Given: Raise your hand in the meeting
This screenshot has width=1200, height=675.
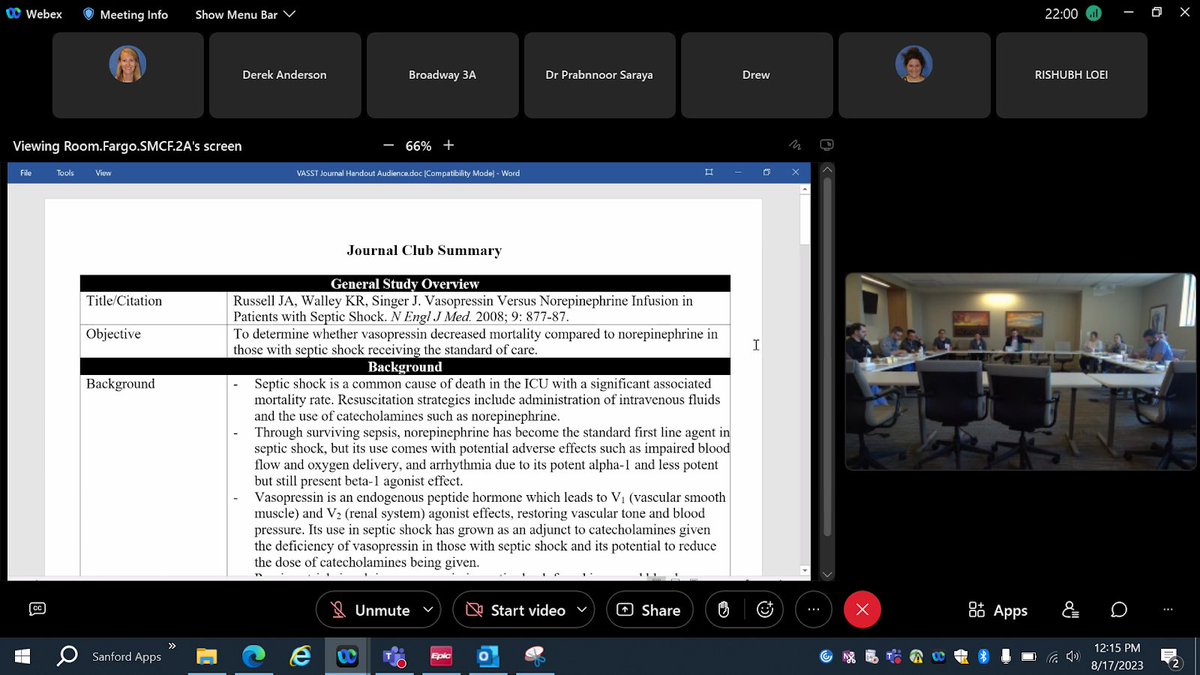Looking at the screenshot, I should (x=722, y=609).
